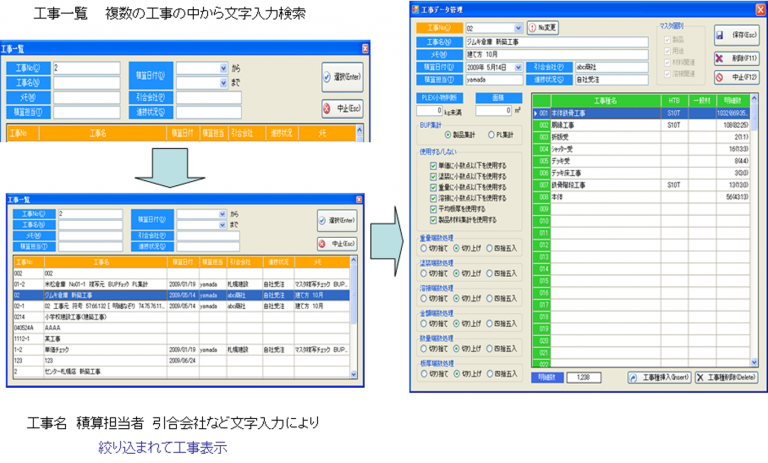768x463 pixels.
Task: Toggle 塗装に小数点以下を使用する checkbox
Action: coord(433,176)
